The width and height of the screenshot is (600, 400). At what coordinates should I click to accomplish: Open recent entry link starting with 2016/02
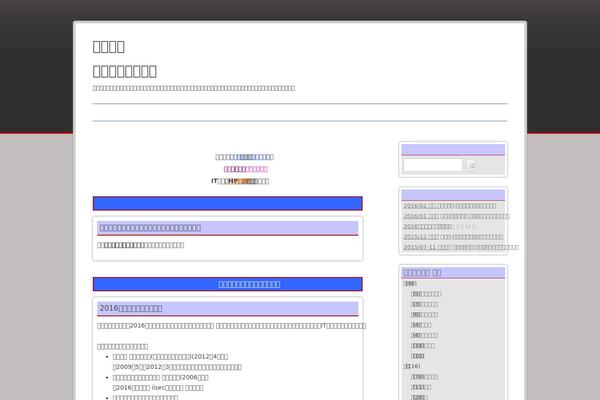coord(450,206)
